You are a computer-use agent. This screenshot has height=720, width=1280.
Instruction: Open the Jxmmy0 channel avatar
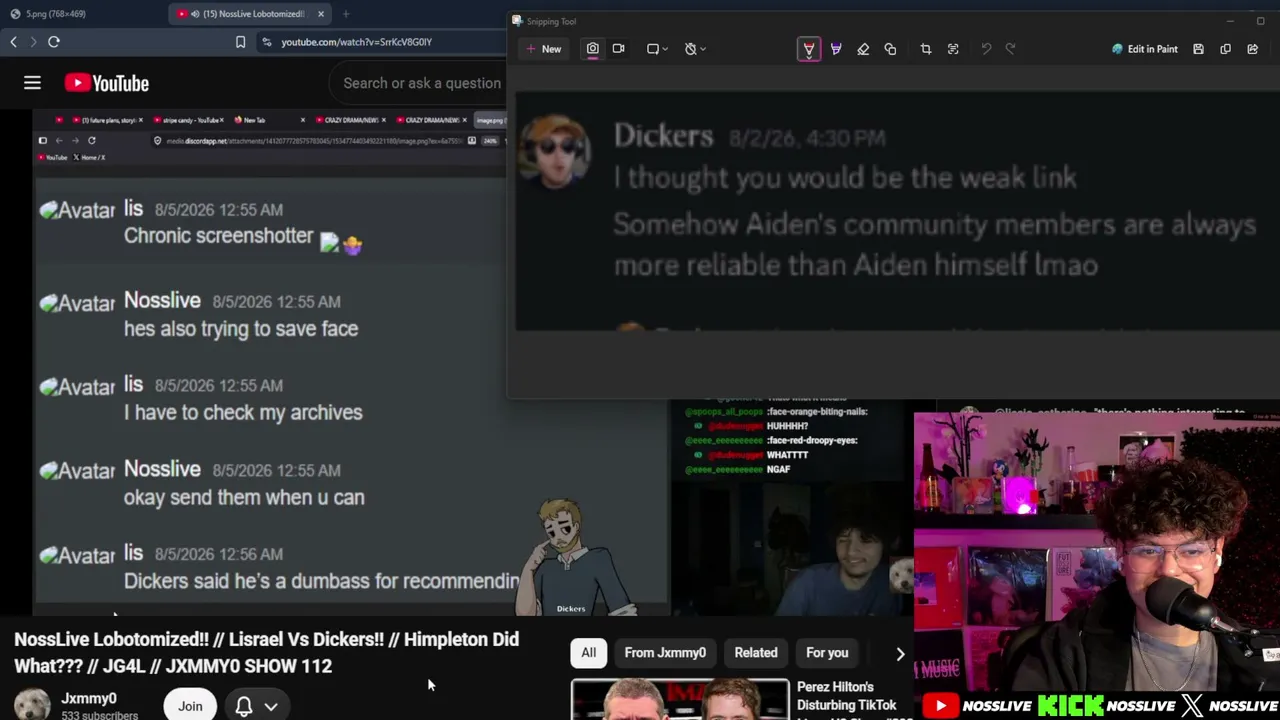pyautogui.click(x=32, y=705)
